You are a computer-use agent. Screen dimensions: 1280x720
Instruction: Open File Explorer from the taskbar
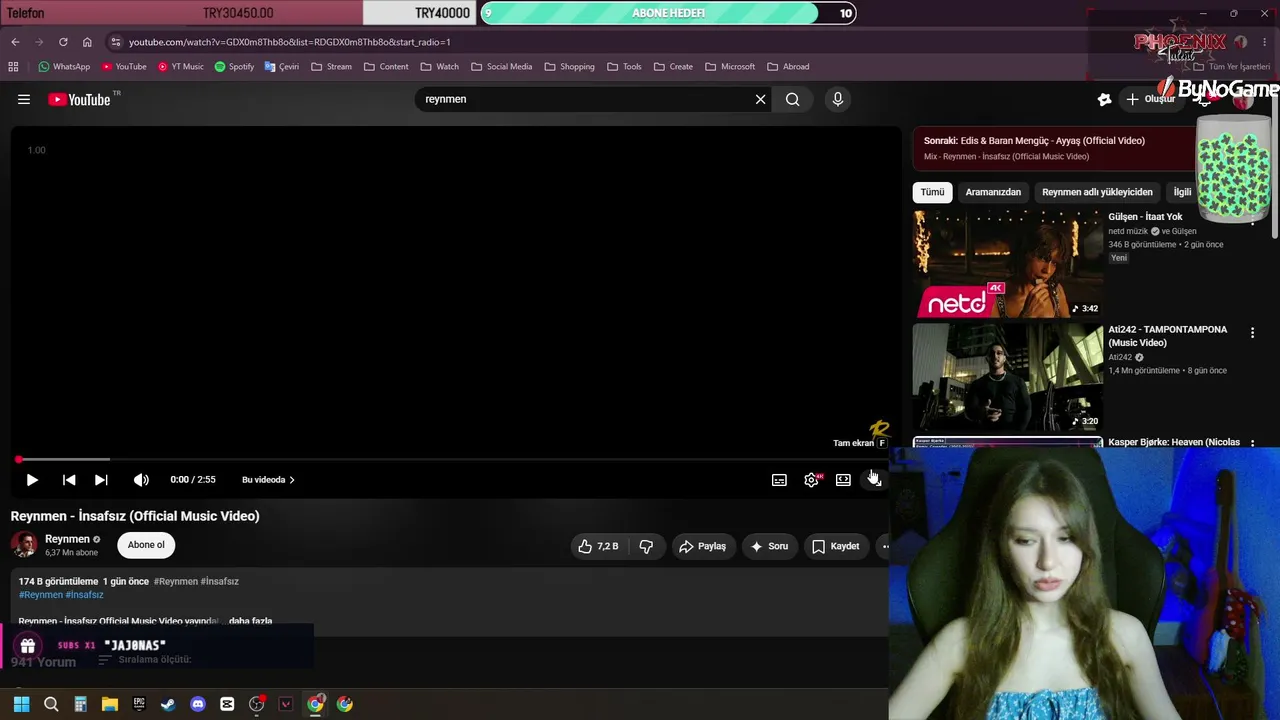(x=110, y=704)
